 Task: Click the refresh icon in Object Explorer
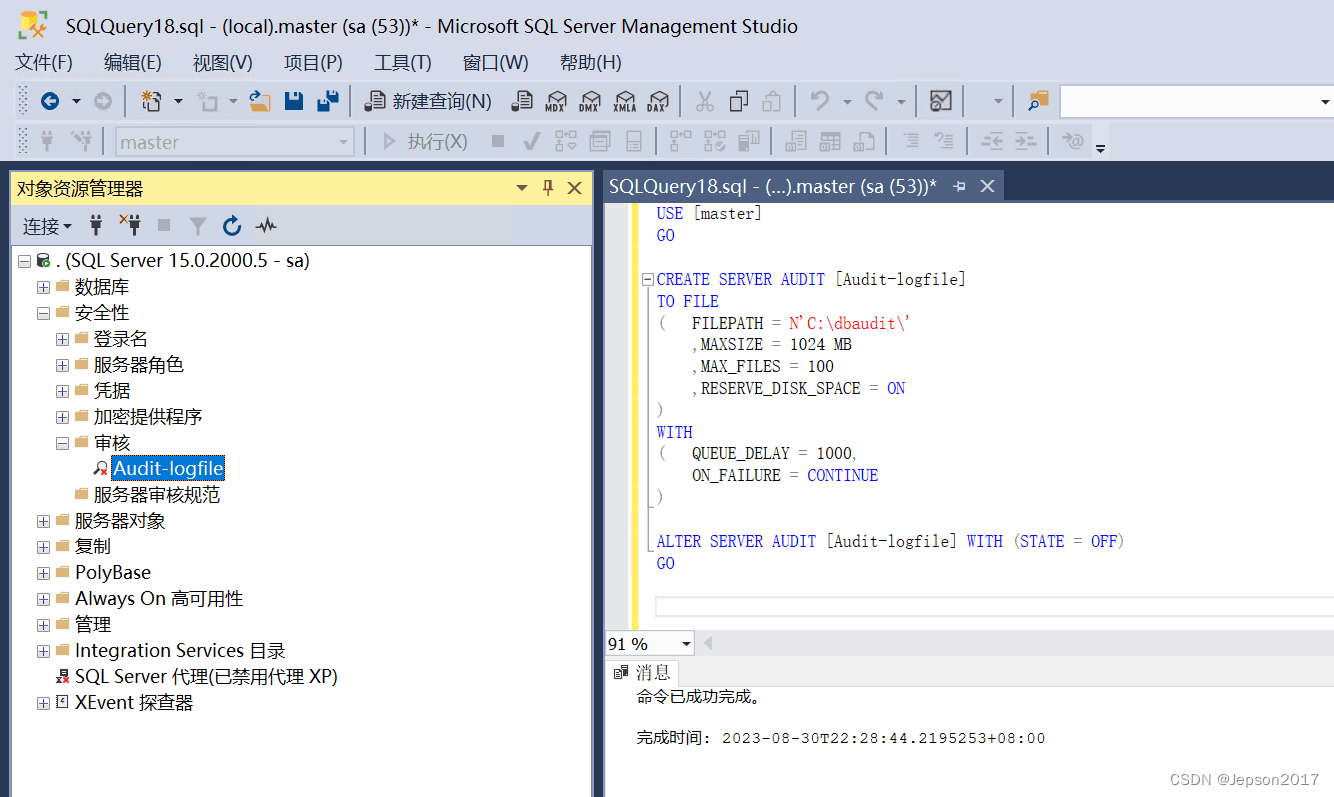tap(232, 226)
